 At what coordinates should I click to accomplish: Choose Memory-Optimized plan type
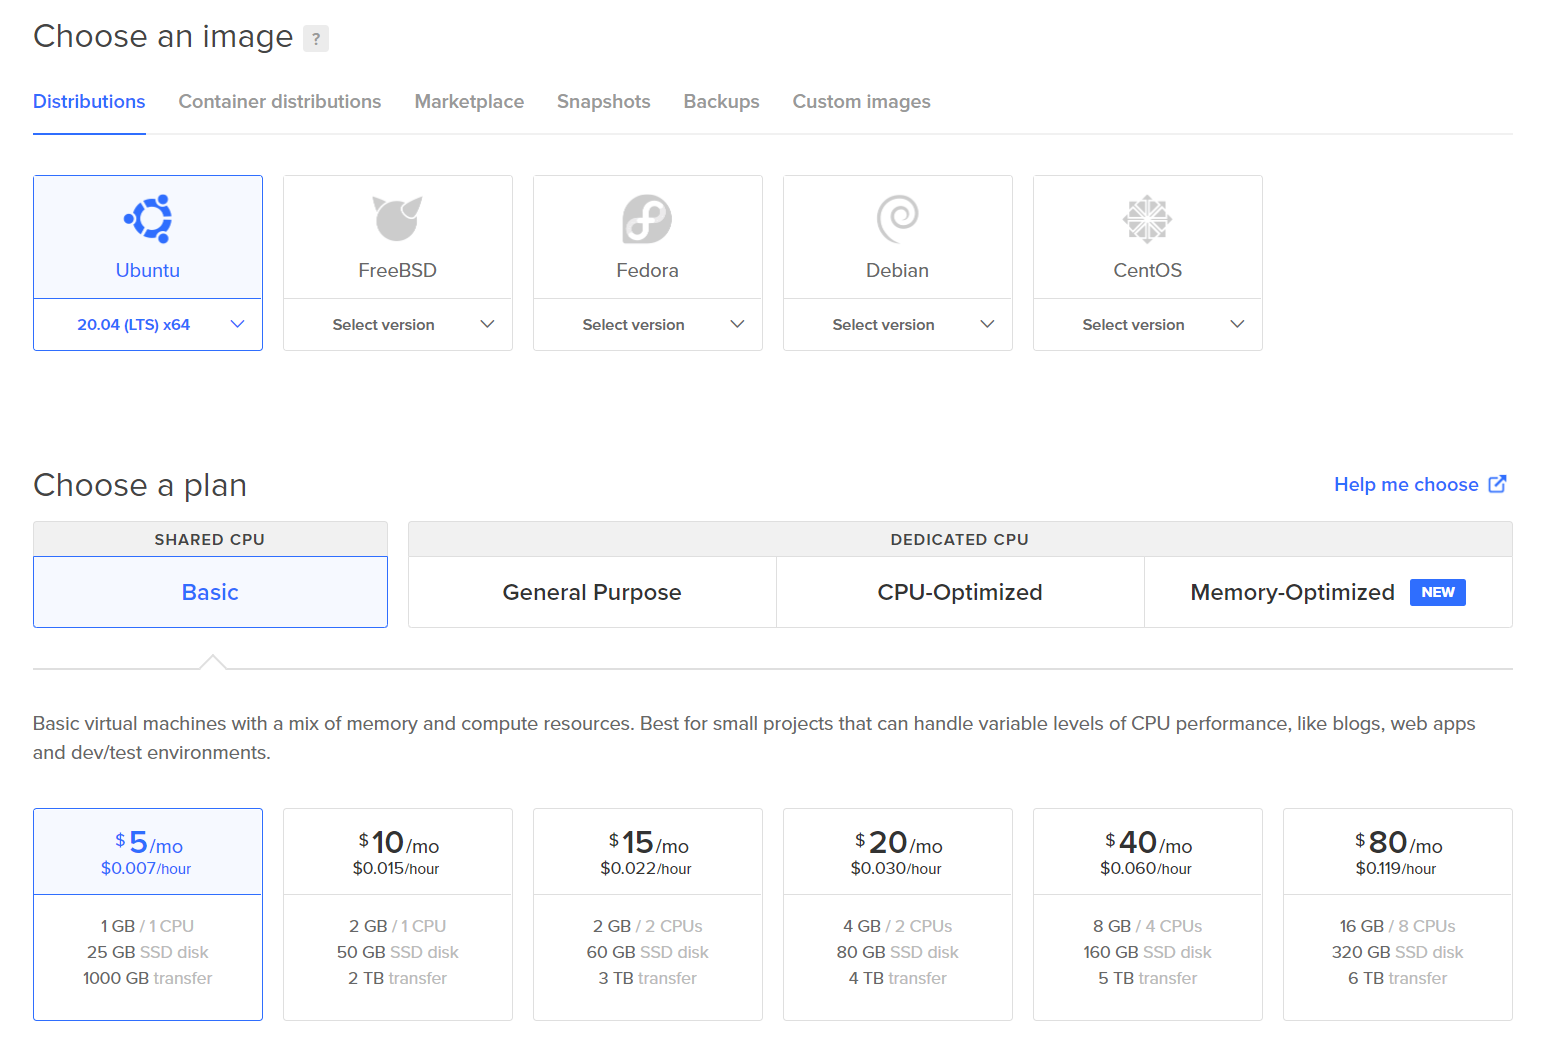point(1328,592)
